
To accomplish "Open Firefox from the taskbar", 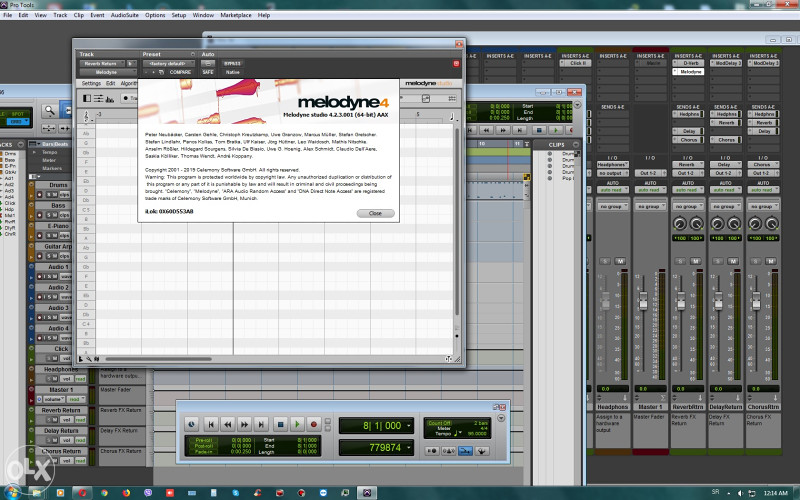I will point(126,493).
